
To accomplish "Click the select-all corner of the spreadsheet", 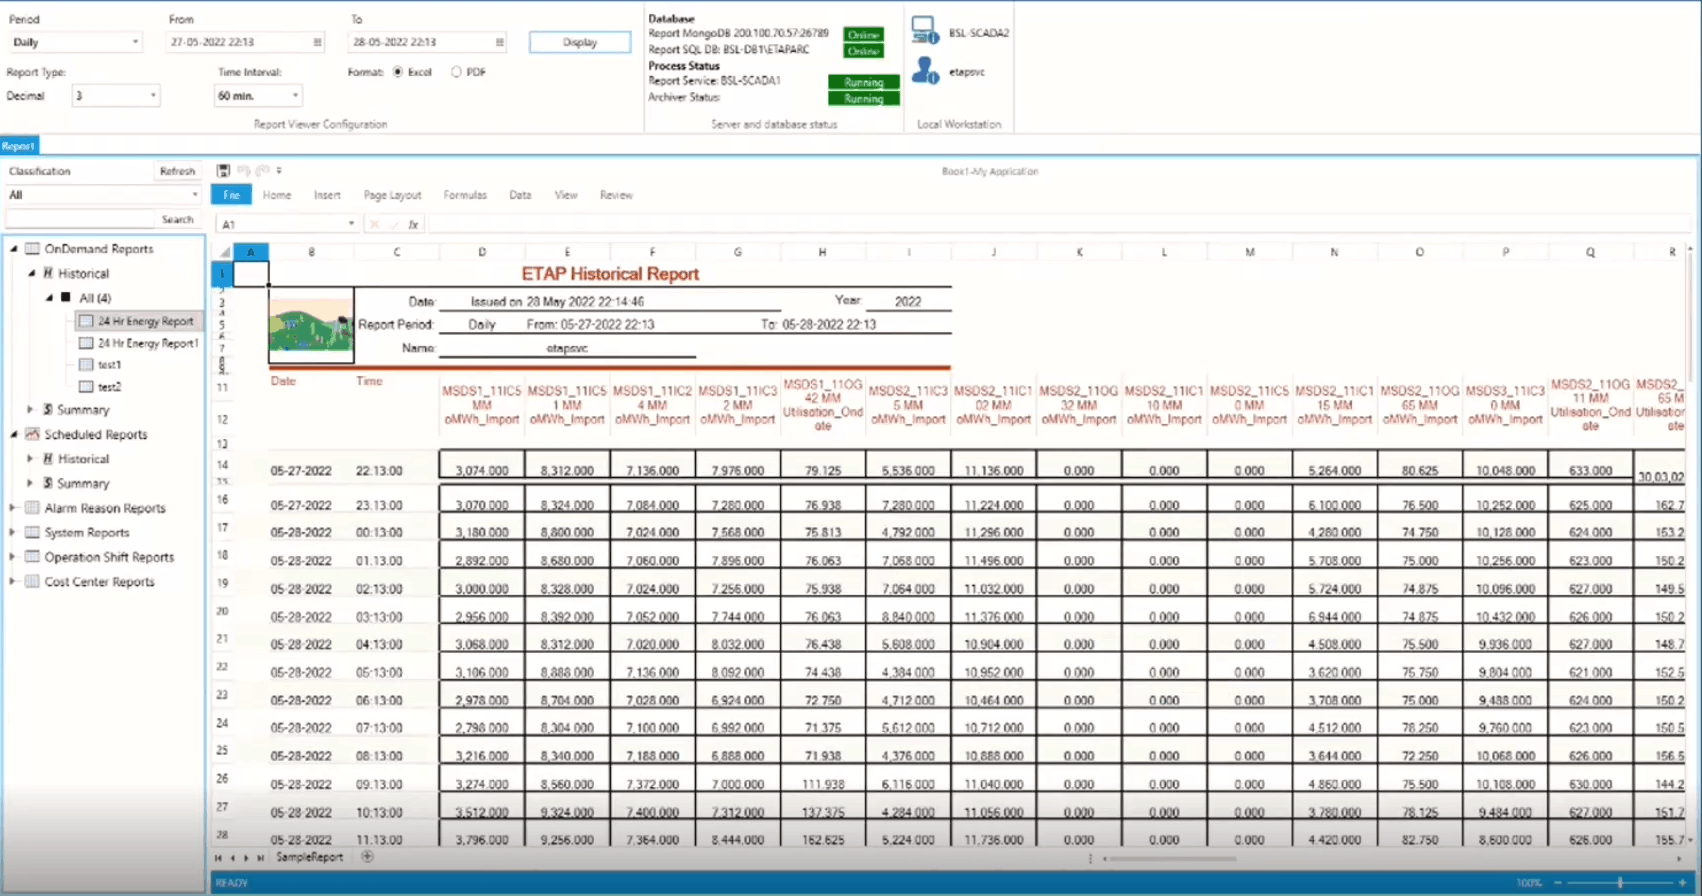I will pyautogui.click(x=224, y=252).
